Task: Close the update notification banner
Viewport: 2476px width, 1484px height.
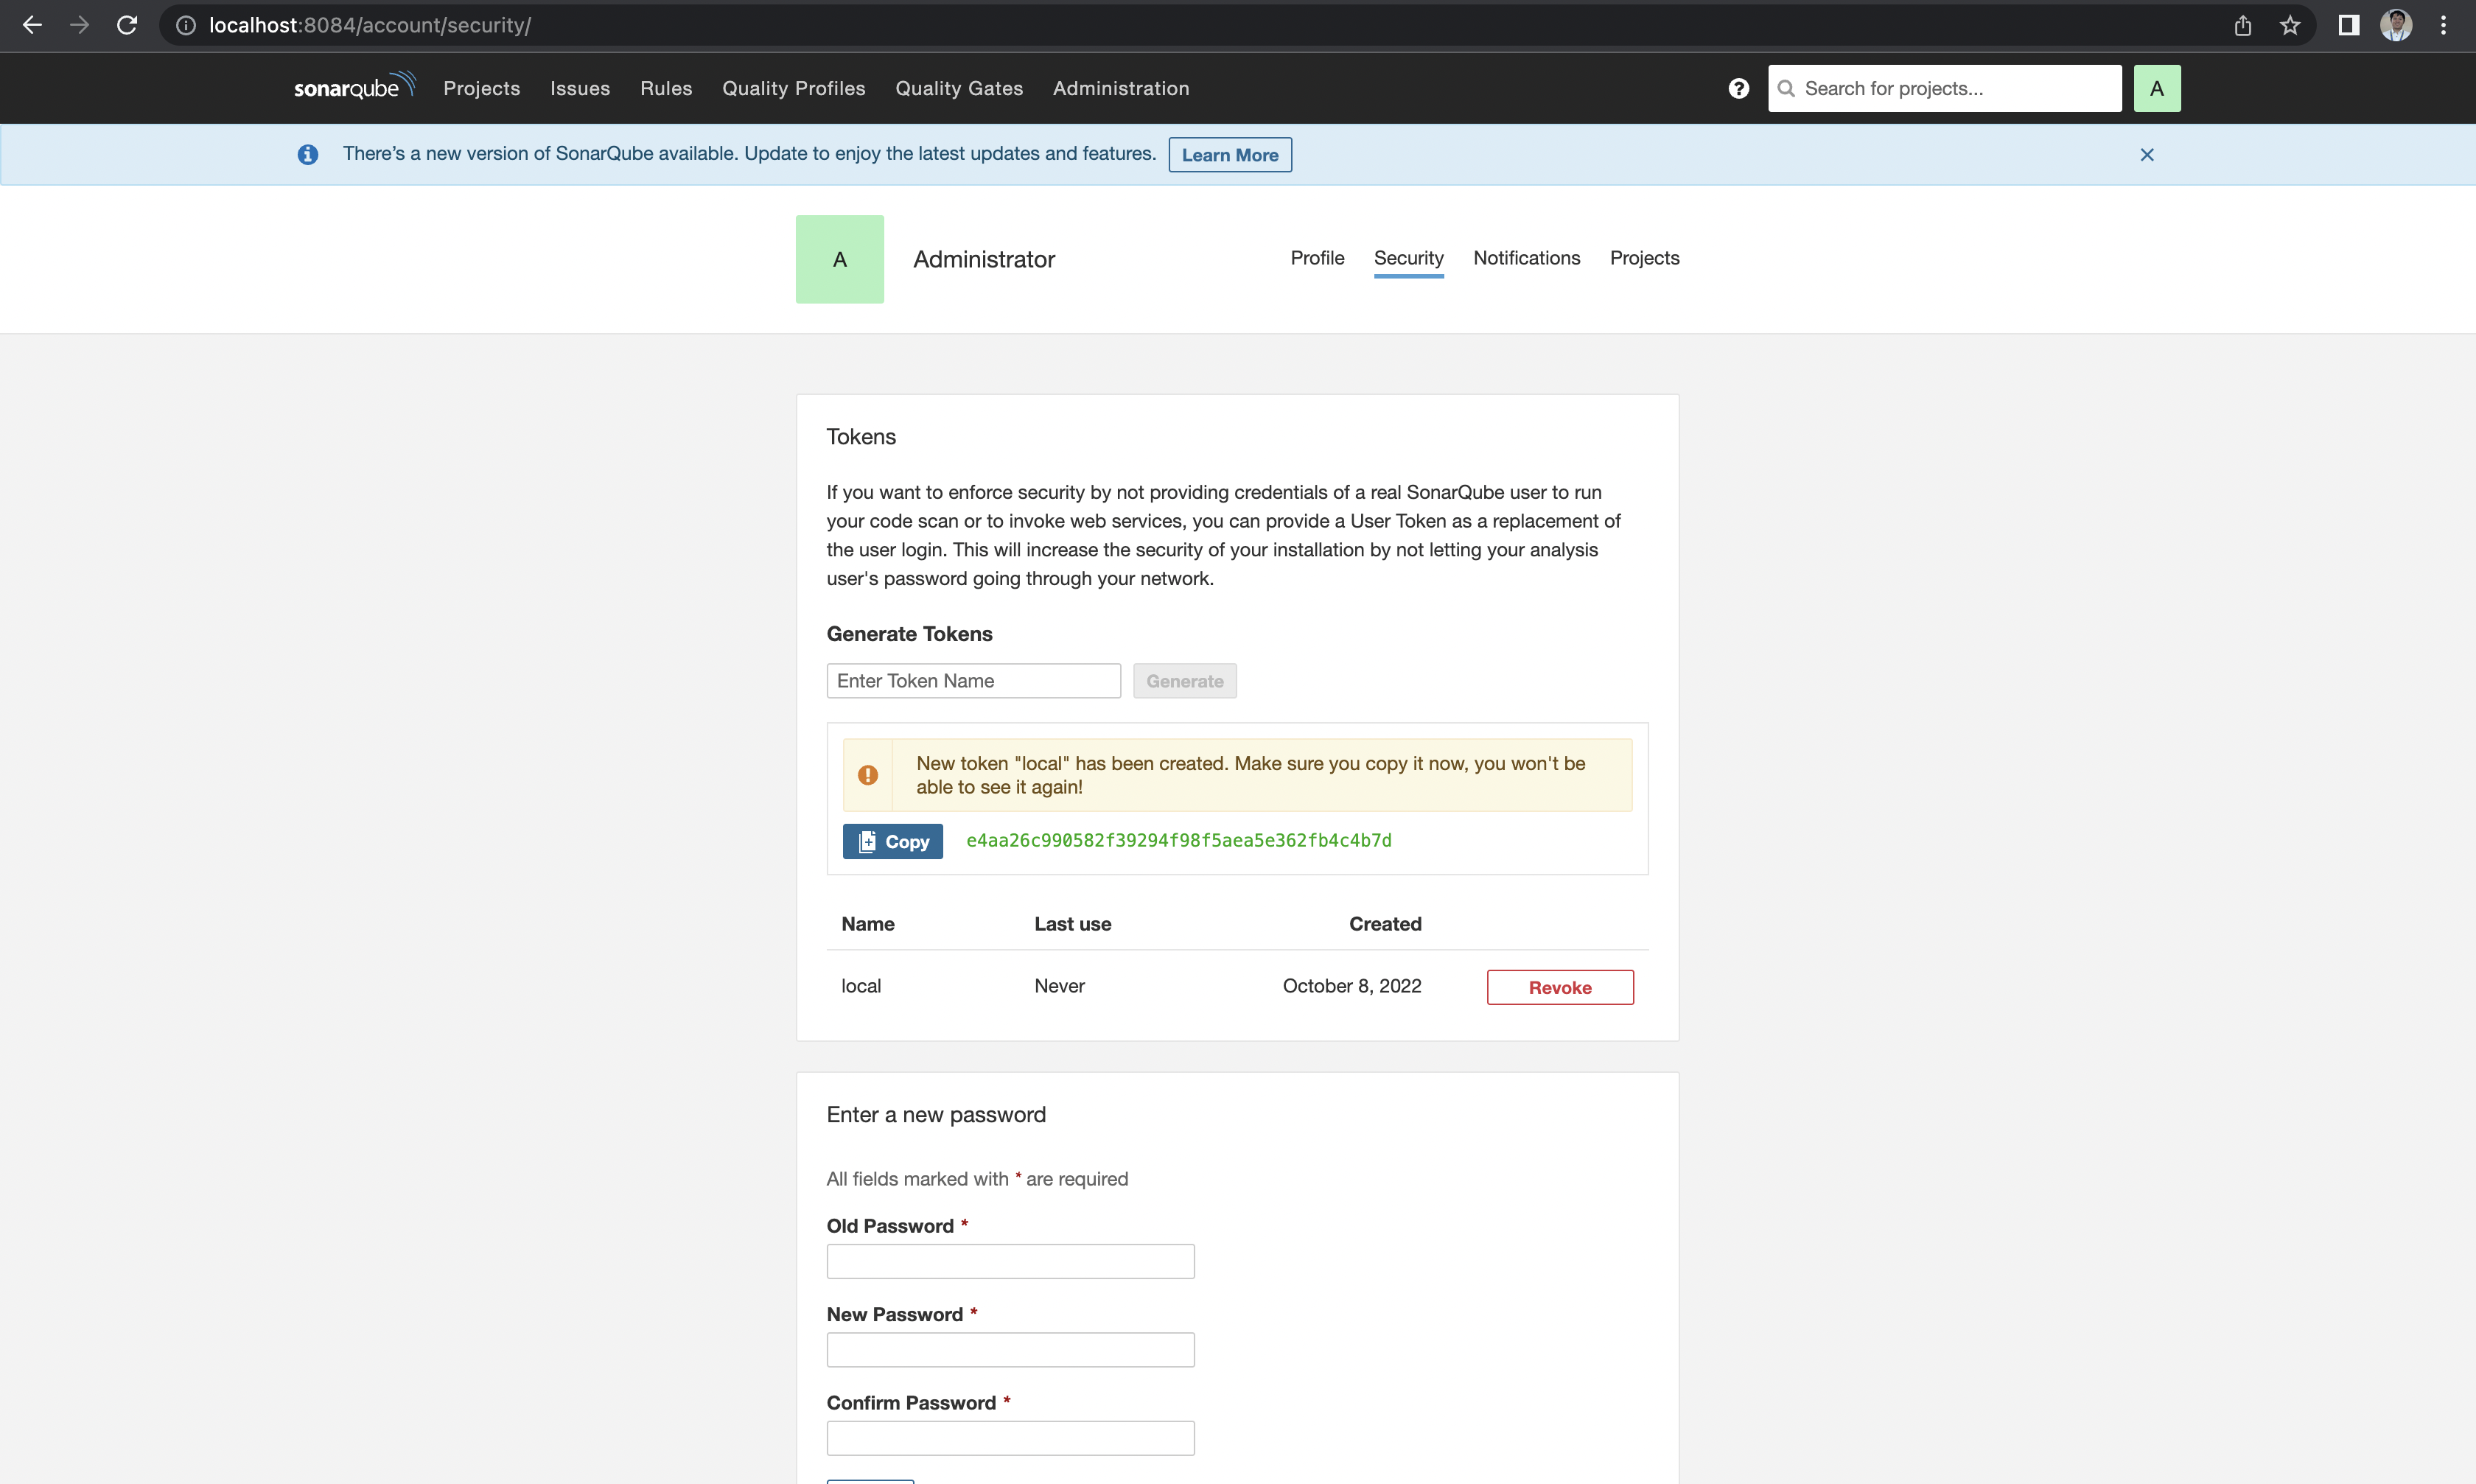Action: point(2147,154)
